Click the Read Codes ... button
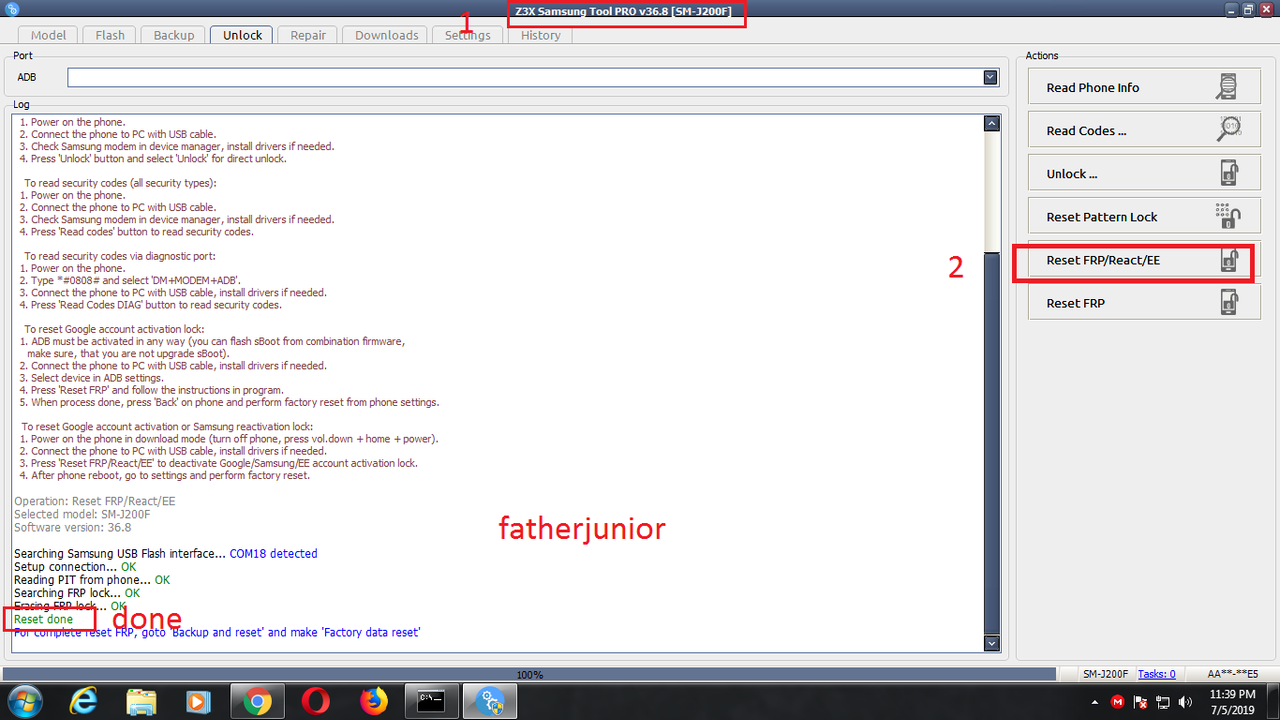The image size is (1280, 720). pyautogui.click(x=1144, y=131)
